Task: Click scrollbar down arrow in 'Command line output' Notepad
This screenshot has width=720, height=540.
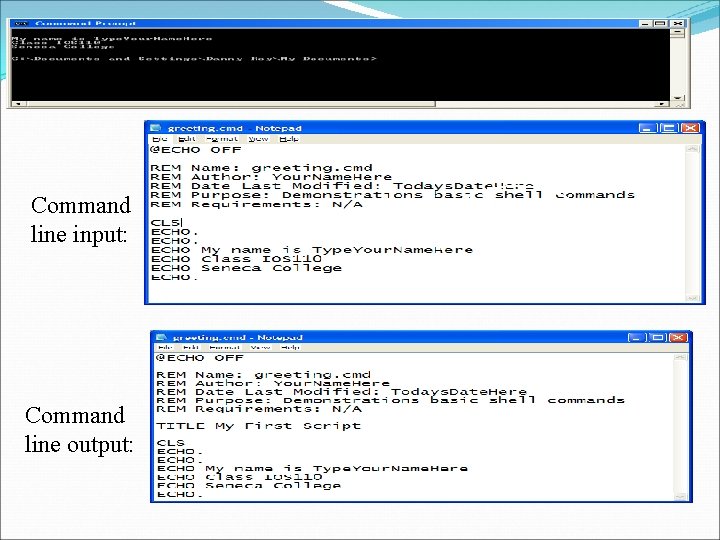Action: point(681,496)
